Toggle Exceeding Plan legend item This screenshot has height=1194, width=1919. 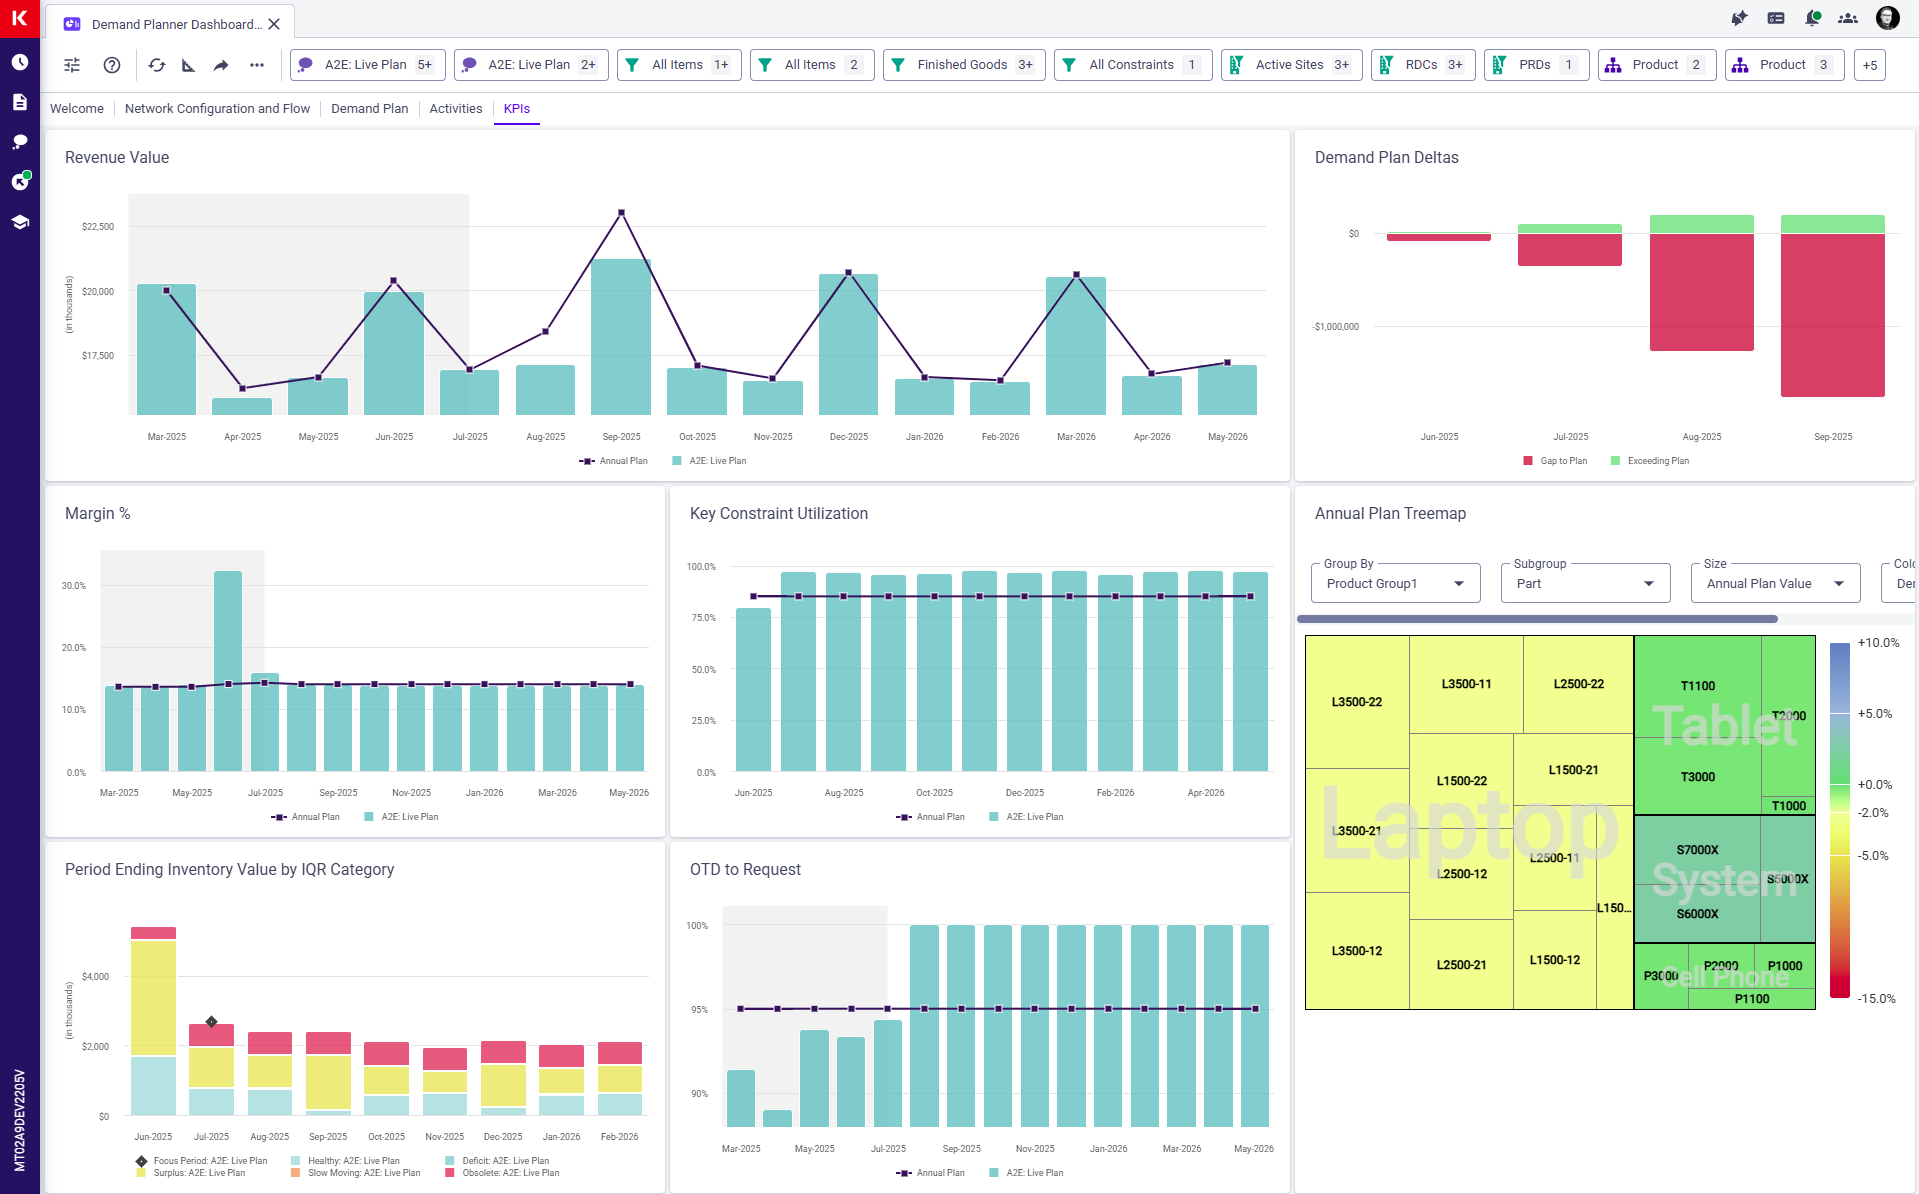tap(1650, 461)
